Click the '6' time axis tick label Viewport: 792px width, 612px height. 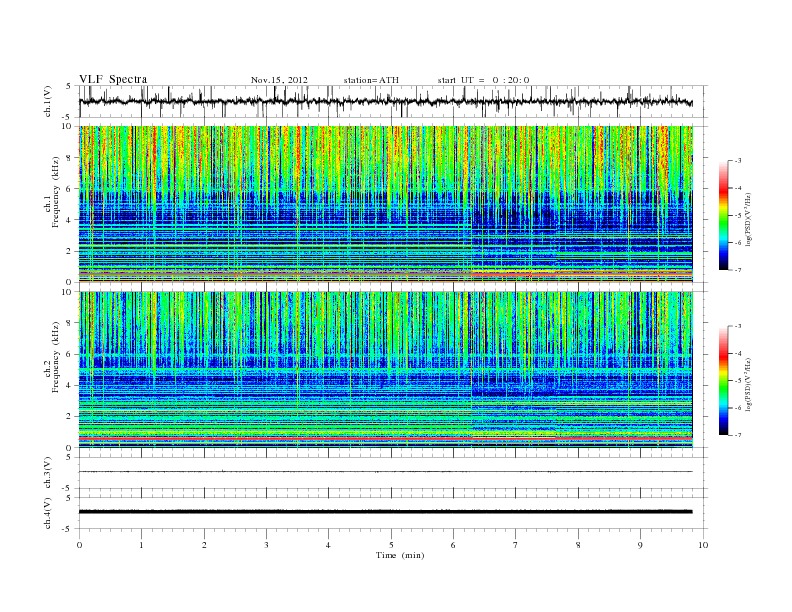[453, 545]
